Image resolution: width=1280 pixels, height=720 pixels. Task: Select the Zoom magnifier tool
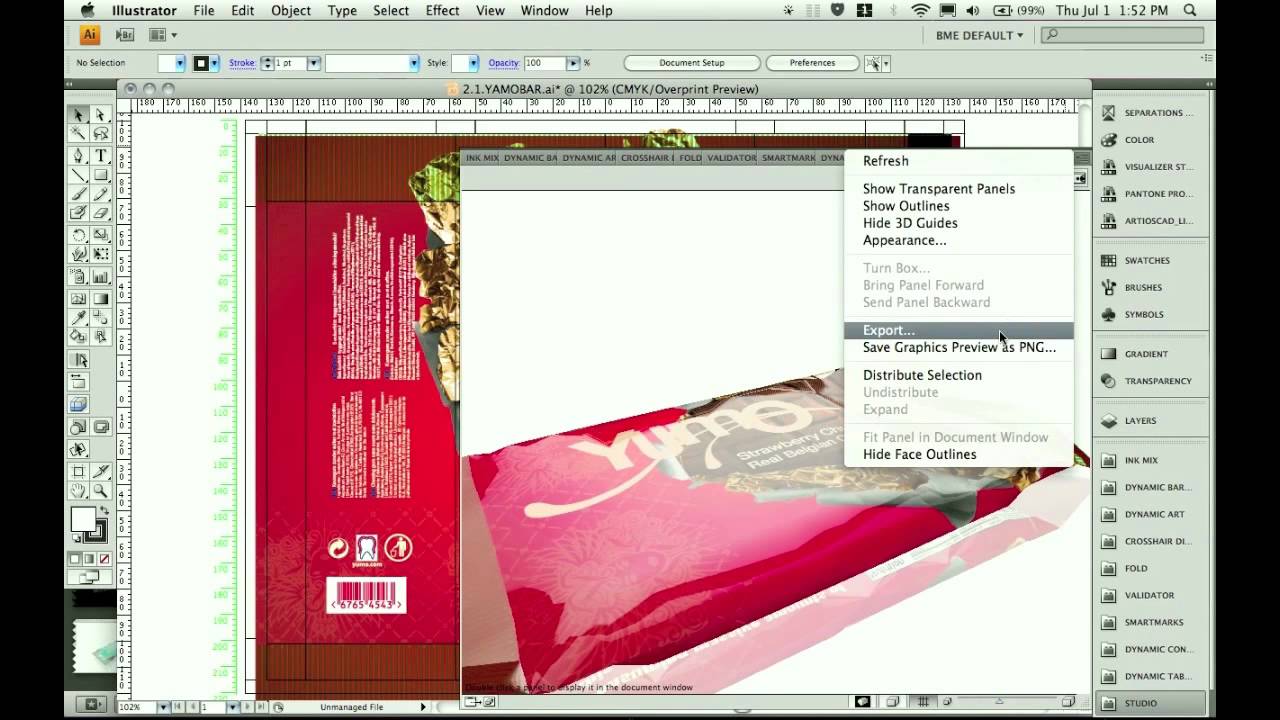coord(101,491)
